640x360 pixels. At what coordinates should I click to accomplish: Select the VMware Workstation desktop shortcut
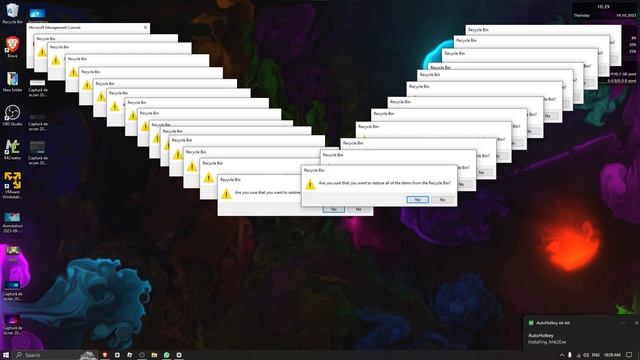pos(12,185)
